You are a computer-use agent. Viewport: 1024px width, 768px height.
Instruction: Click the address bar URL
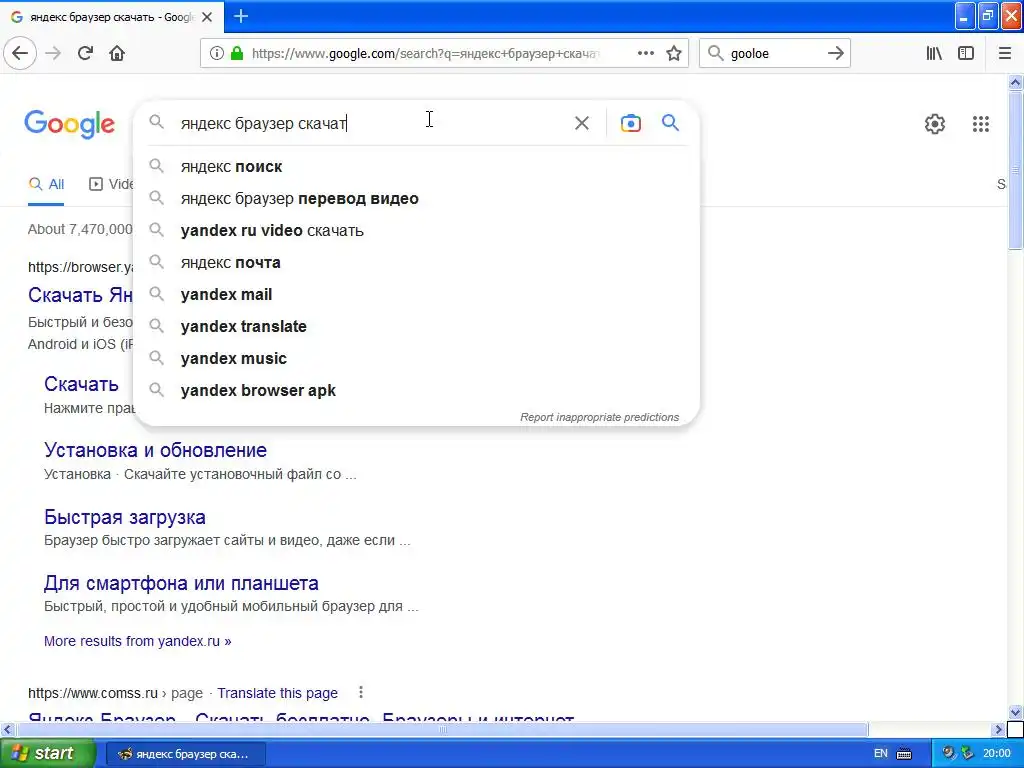pos(424,54)
